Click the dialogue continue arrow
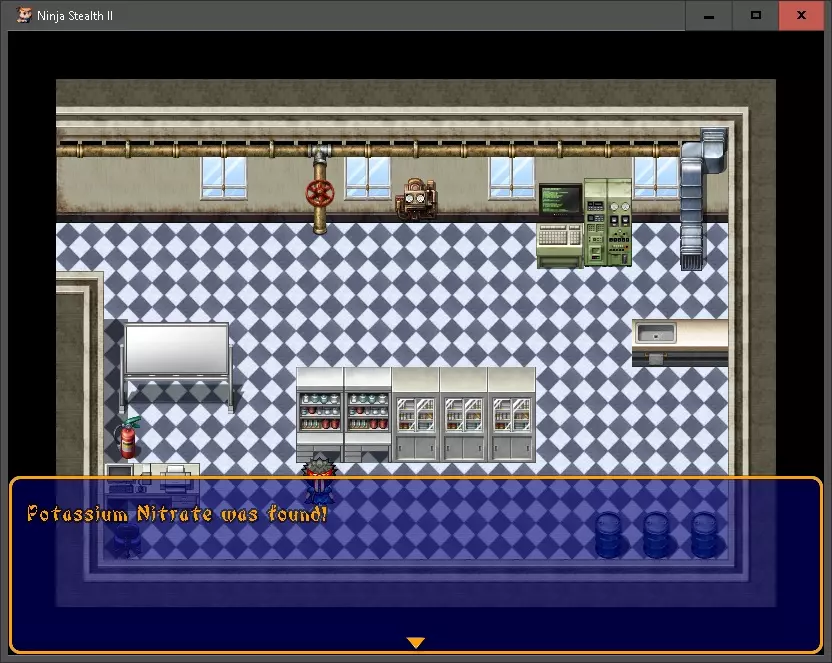This screenshot has width=832, height=663. (x=415, y=642)
